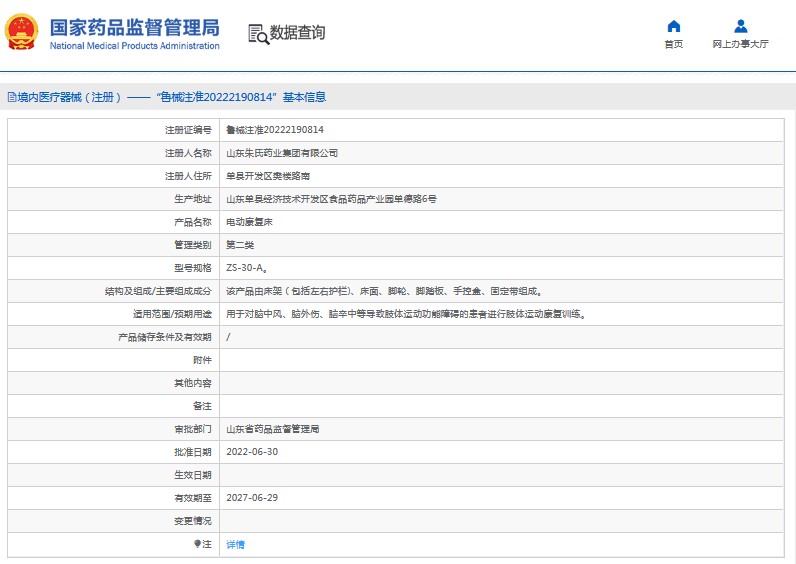The height and width of the screenshot is (564, 796).
Task: Click the 适用范围/预期用途 label
Action: click(x=172, y=314)
